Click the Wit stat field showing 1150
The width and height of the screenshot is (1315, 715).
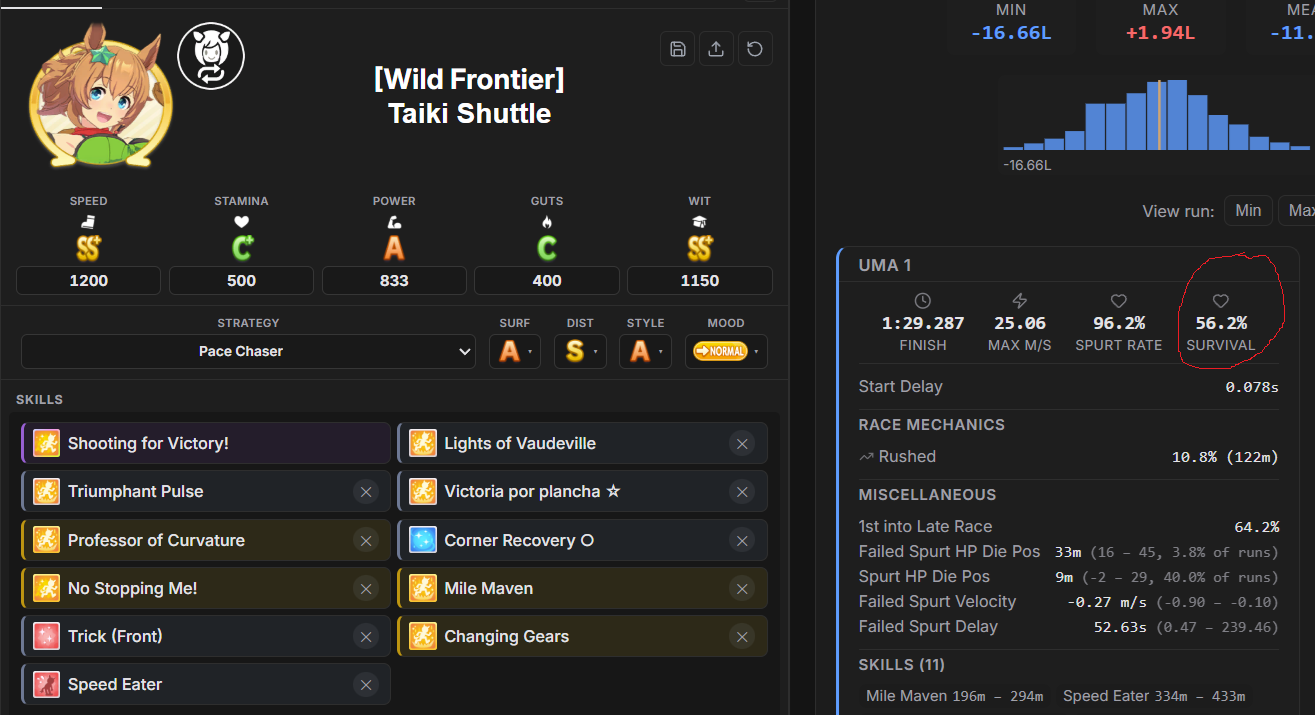(700, 280)
